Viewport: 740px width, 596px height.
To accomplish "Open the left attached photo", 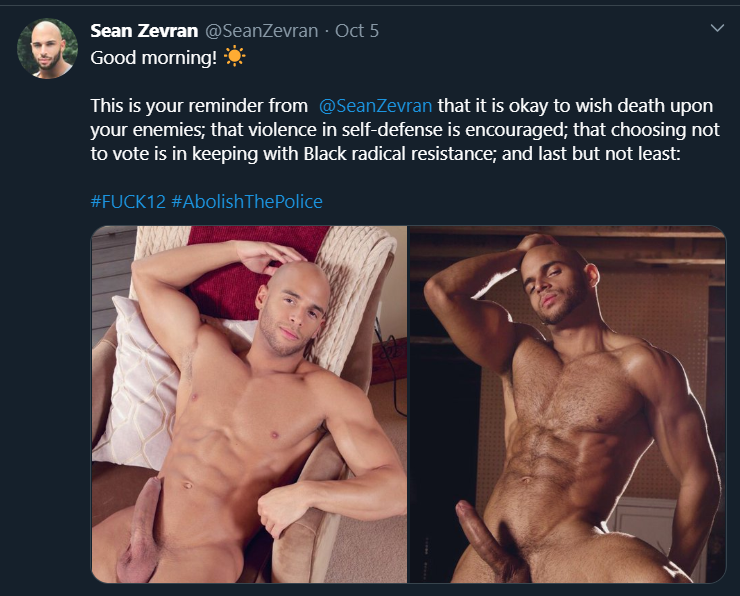I will click(249, 404).
